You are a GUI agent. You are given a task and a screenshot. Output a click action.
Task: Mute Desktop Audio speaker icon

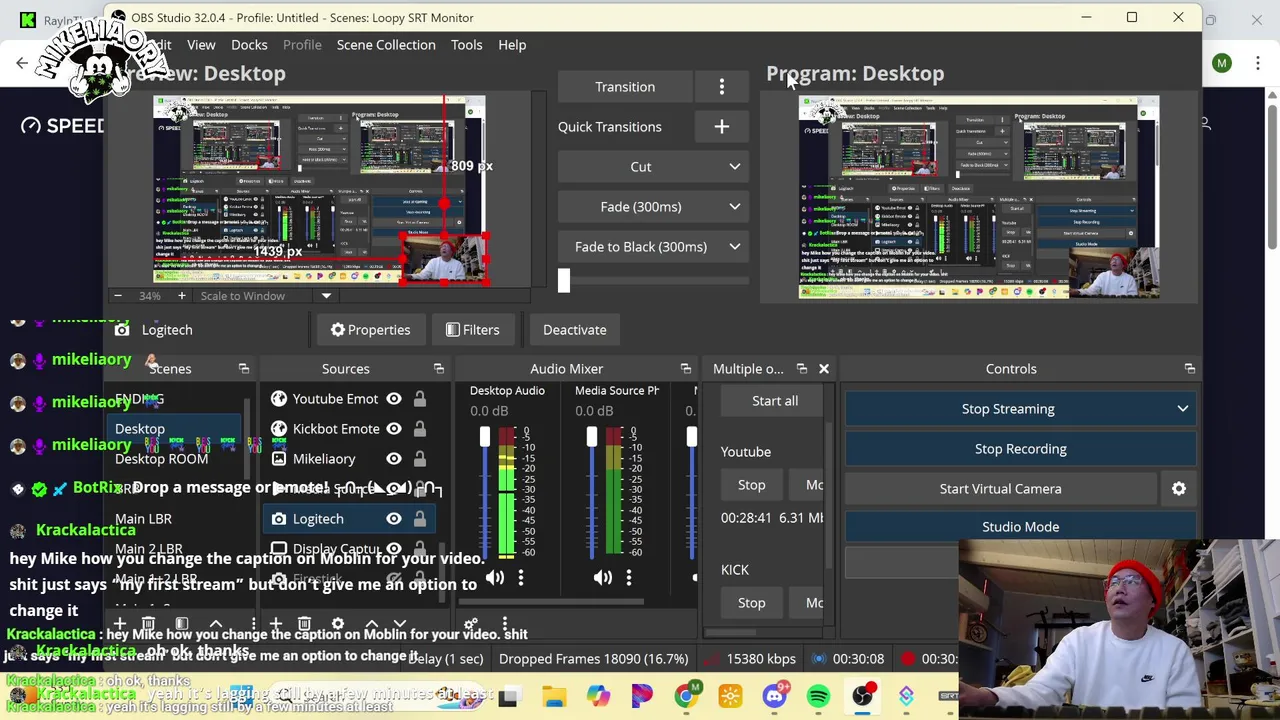(x=494, y=577)
